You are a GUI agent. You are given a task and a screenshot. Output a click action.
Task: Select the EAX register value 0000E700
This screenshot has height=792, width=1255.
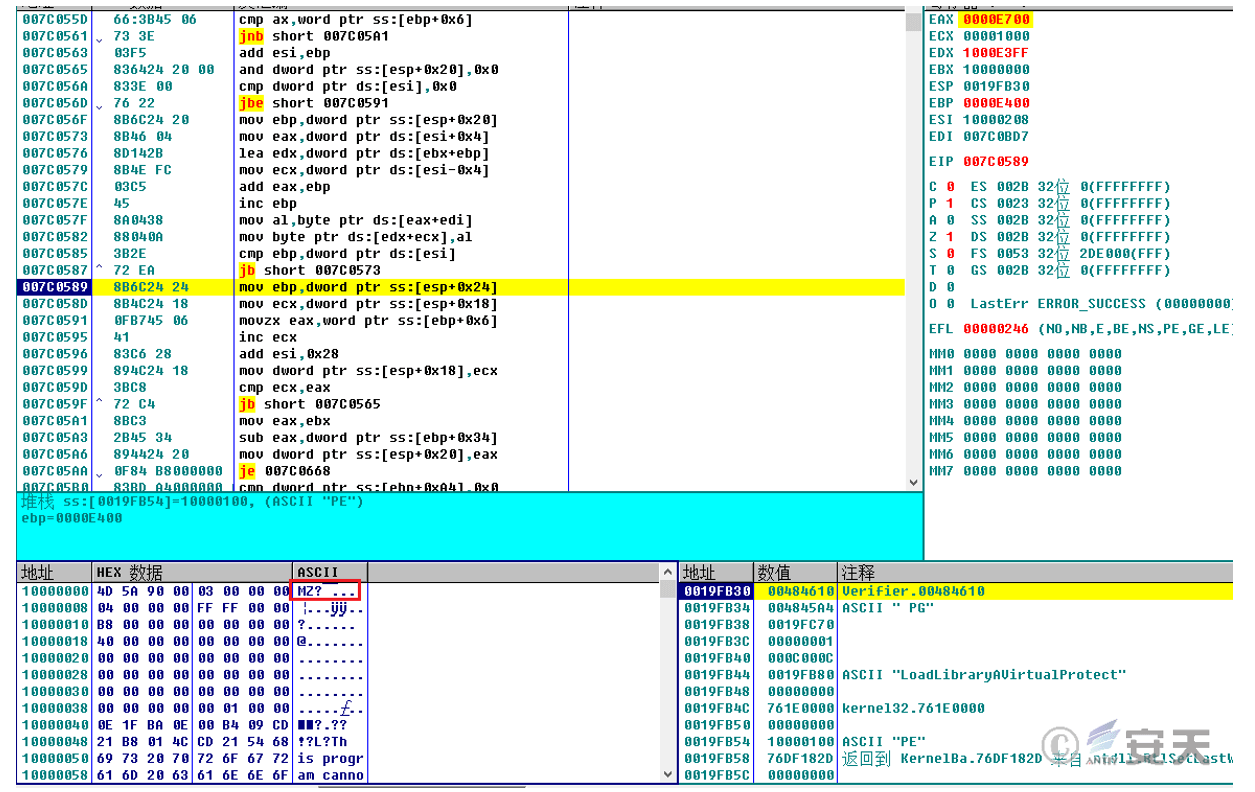[996, 20]
